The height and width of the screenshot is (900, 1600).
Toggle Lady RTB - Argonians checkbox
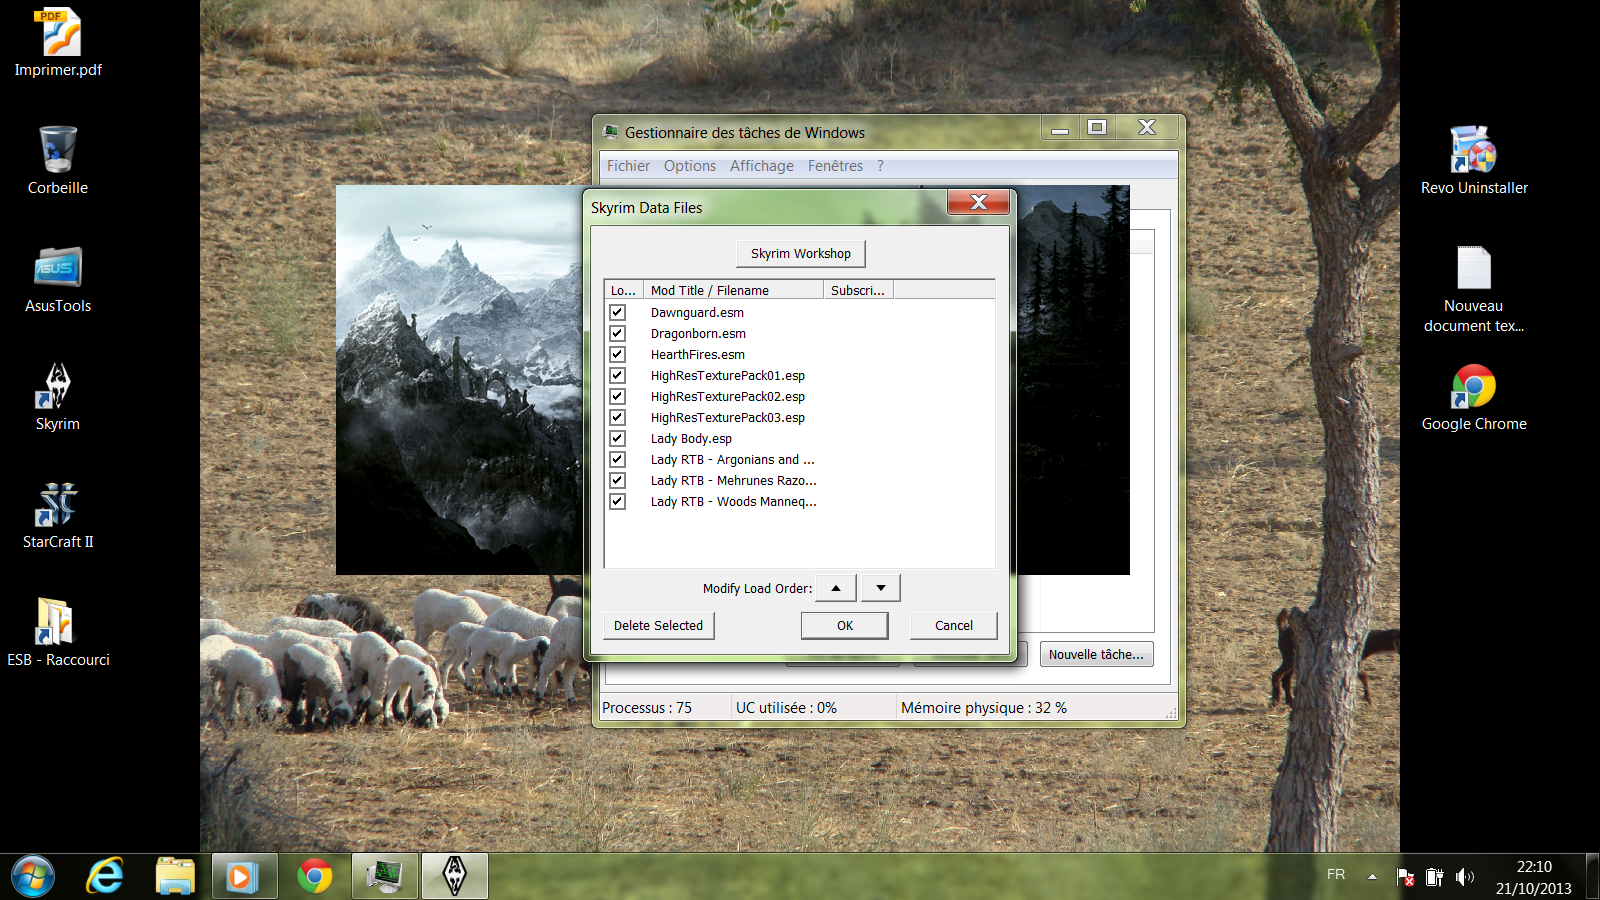pos(618,459)
